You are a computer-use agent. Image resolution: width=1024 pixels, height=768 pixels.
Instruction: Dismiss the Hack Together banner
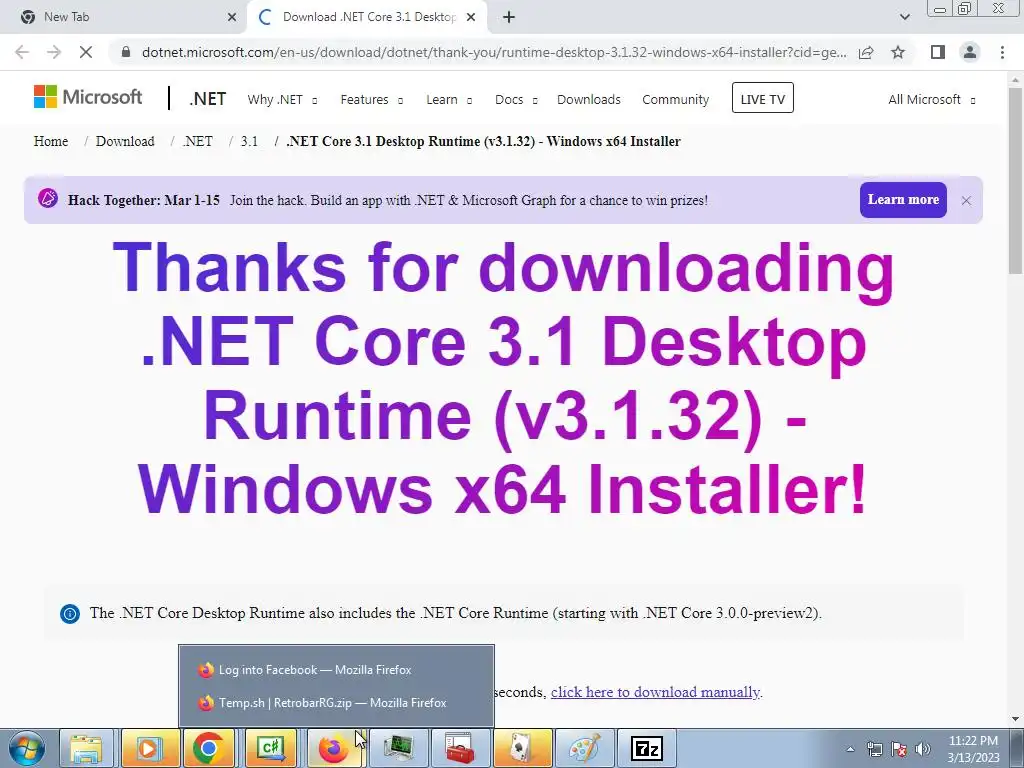pos(967,200)
